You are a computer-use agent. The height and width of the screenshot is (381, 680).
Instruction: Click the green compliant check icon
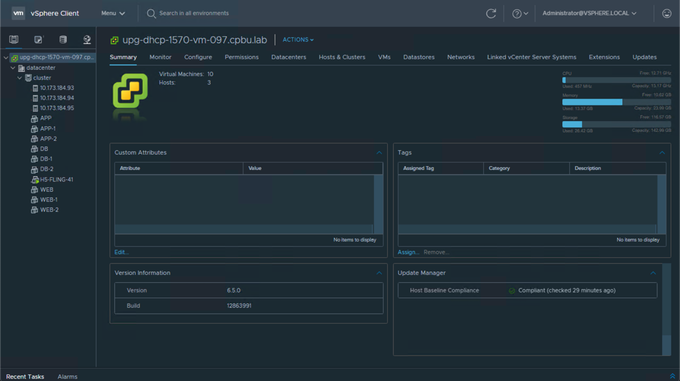click(x=512, y=290)
